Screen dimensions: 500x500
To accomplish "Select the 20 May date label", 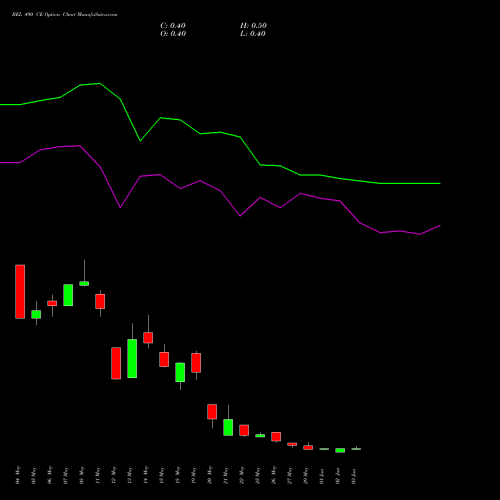I will click(210, 475).
